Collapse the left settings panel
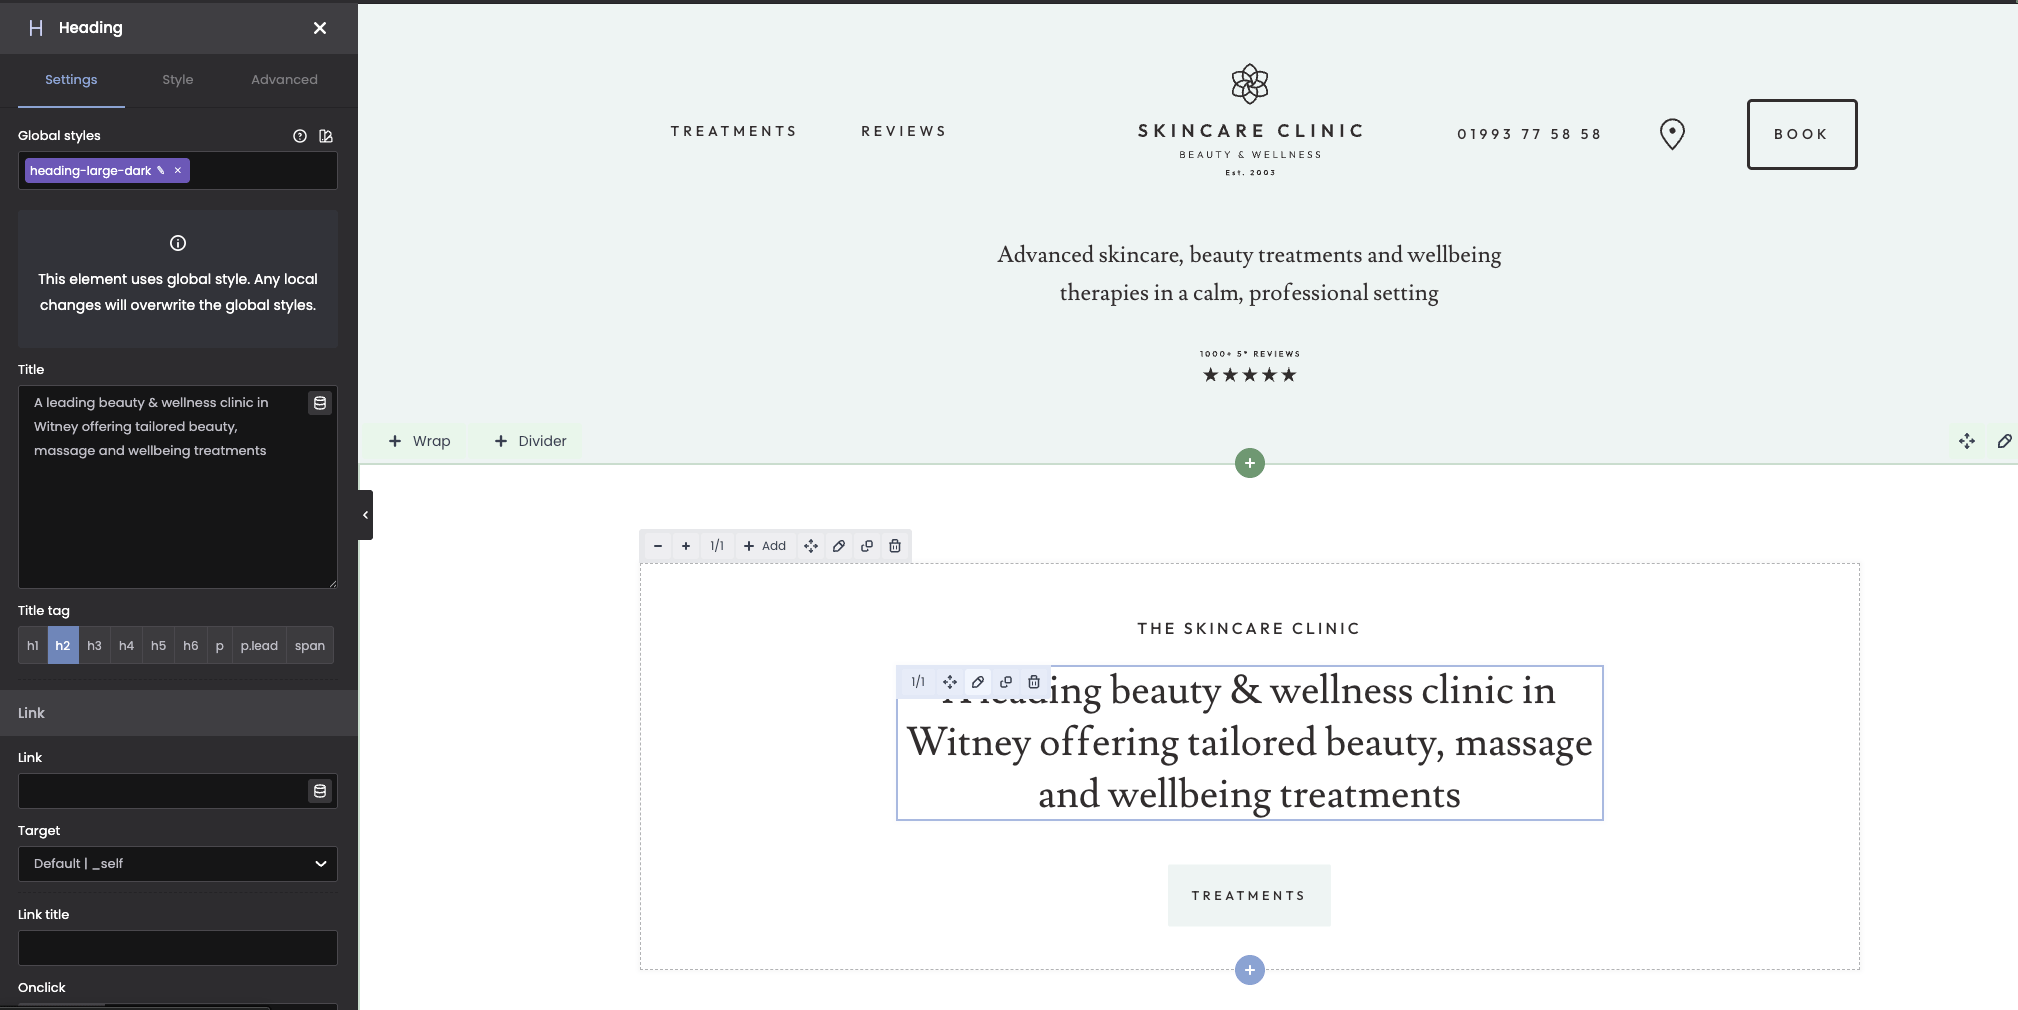 tap(366, 515)
